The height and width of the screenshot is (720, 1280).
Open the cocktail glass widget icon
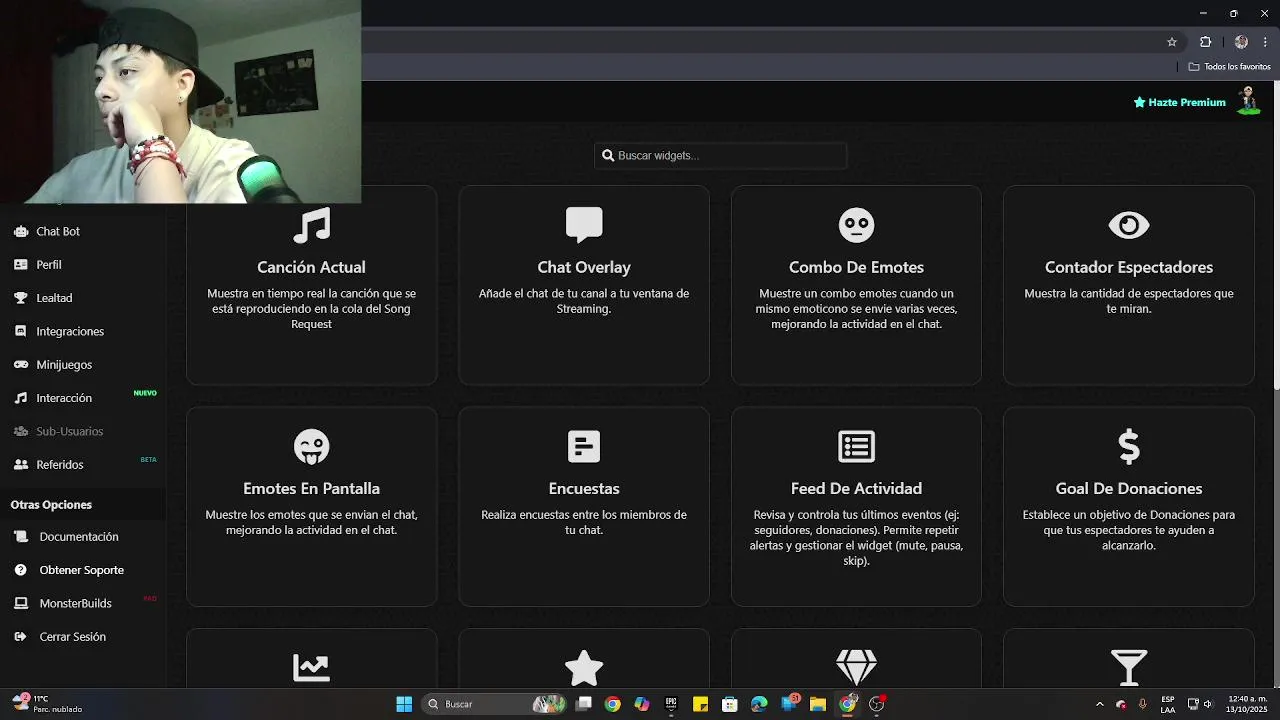click(1129, 667)
